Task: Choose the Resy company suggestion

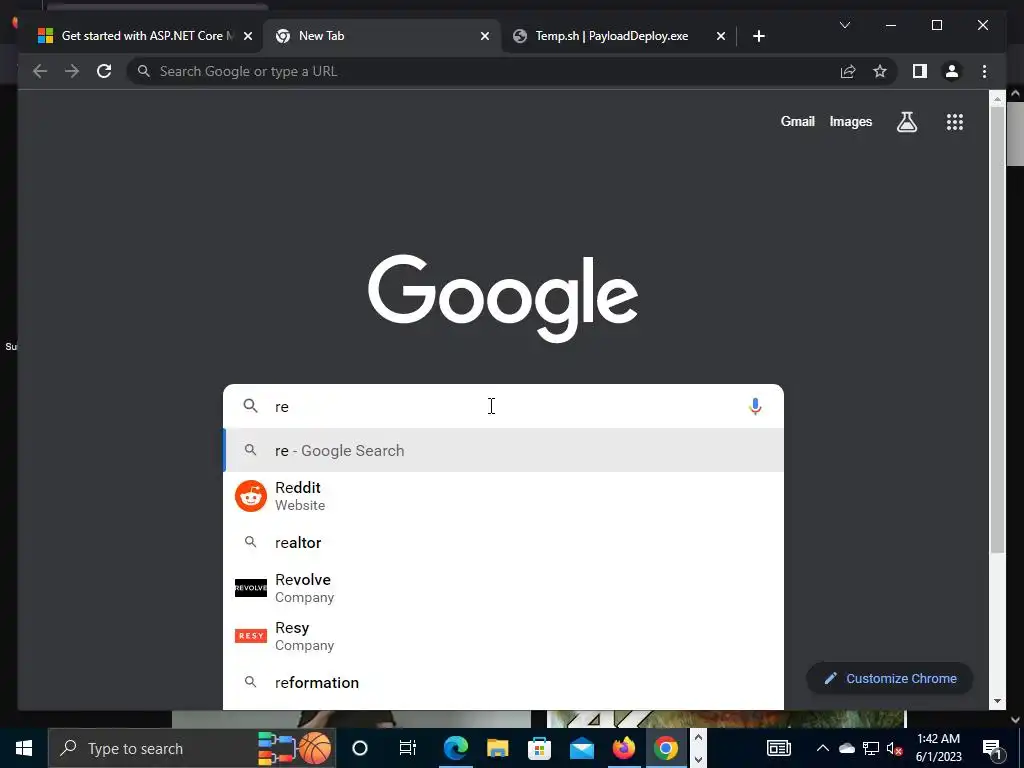Action: 503,636
